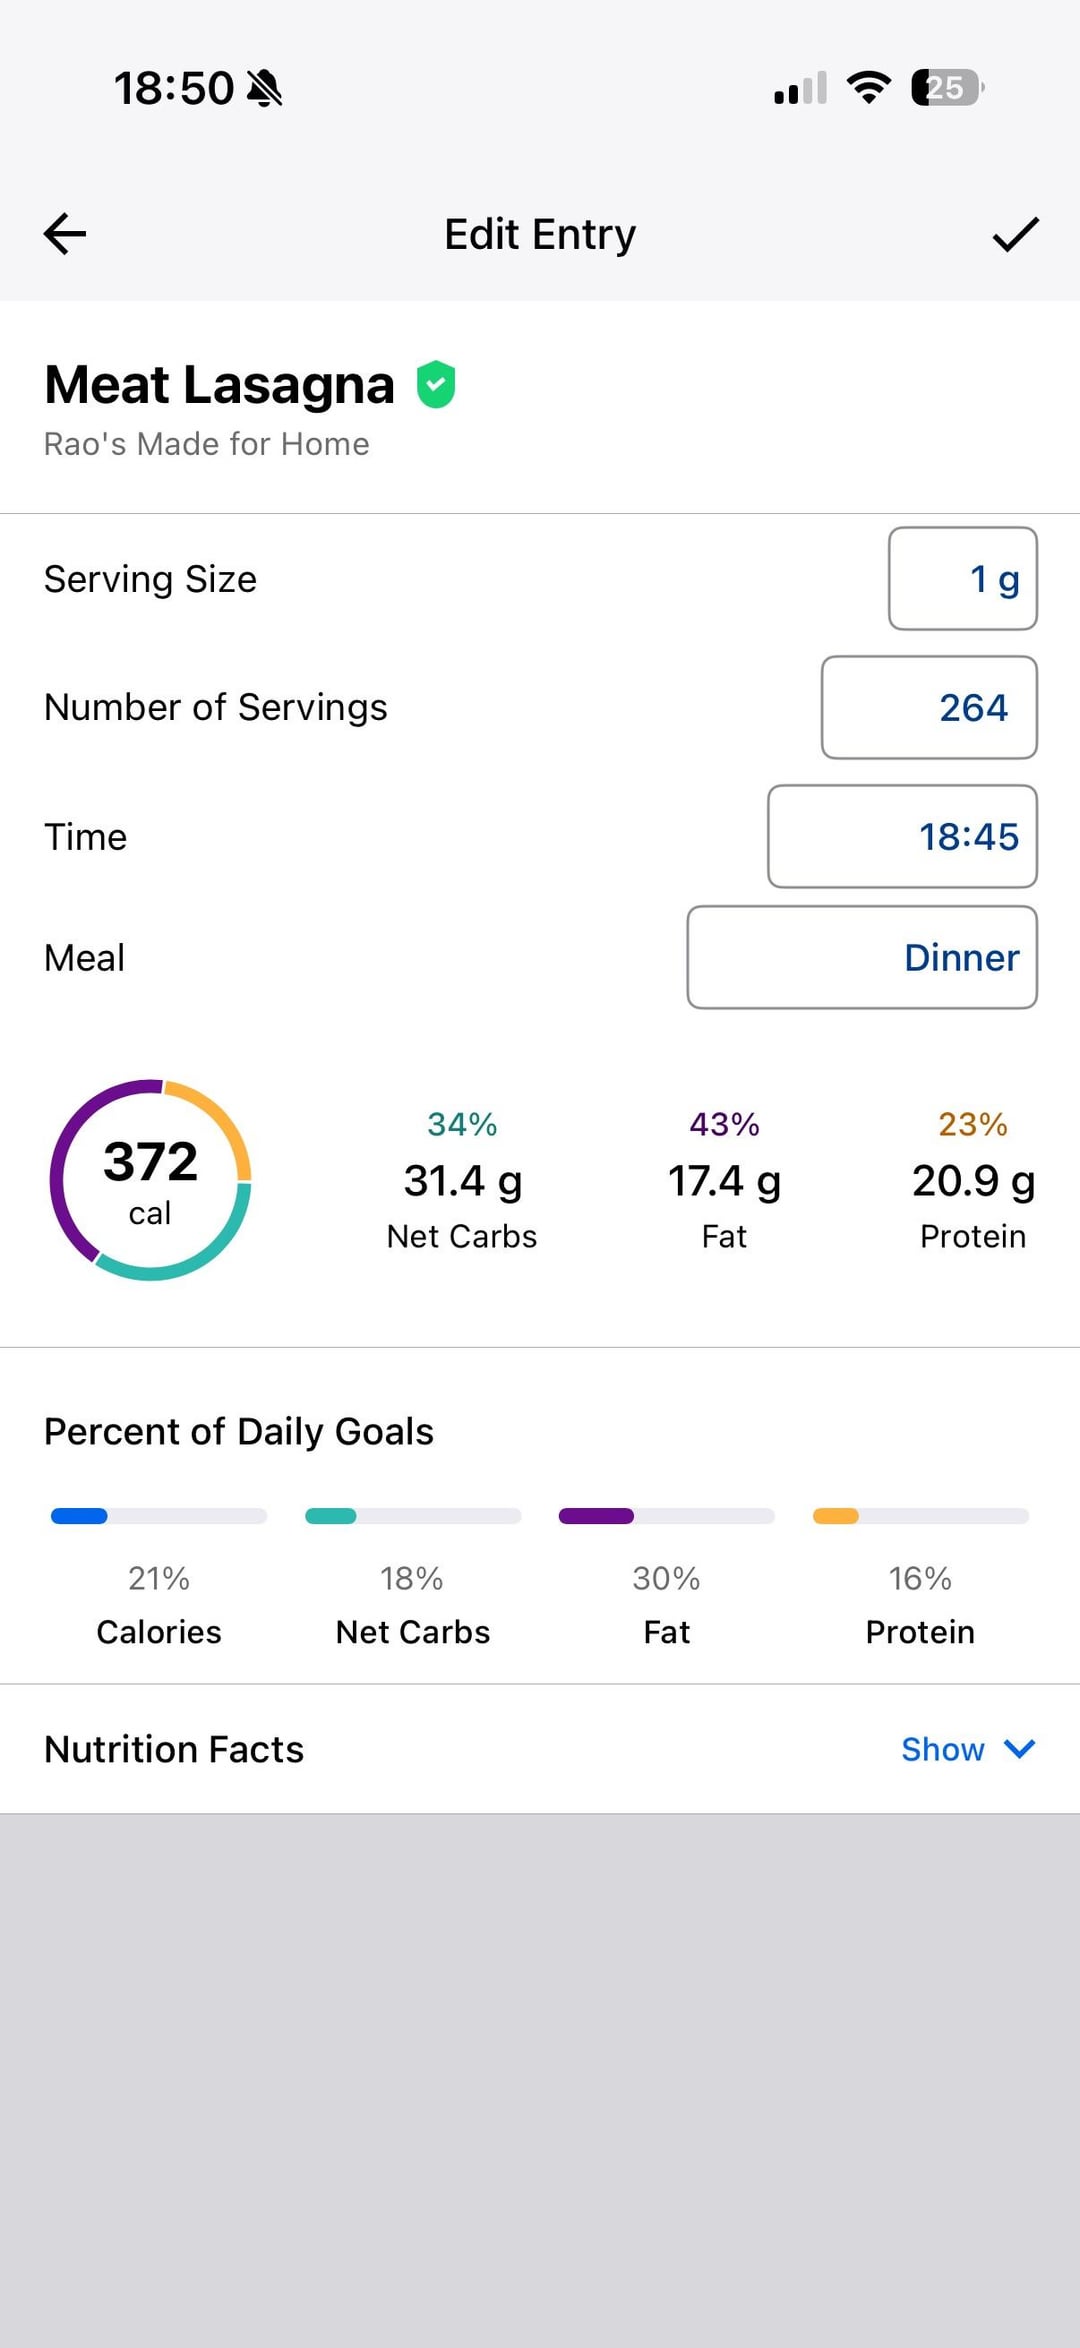Tap the back arrow icon
The width and height of the screenshot is (1080, 2348).
66,234
